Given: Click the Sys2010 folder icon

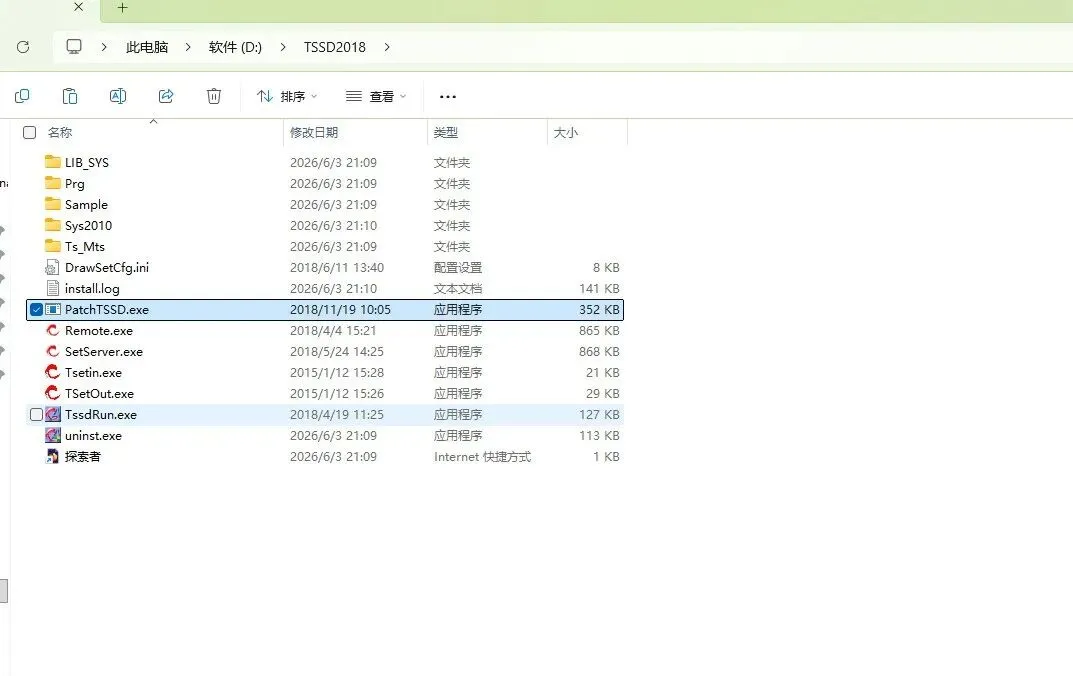Looking at the screenshot, I should coord(53,225).
